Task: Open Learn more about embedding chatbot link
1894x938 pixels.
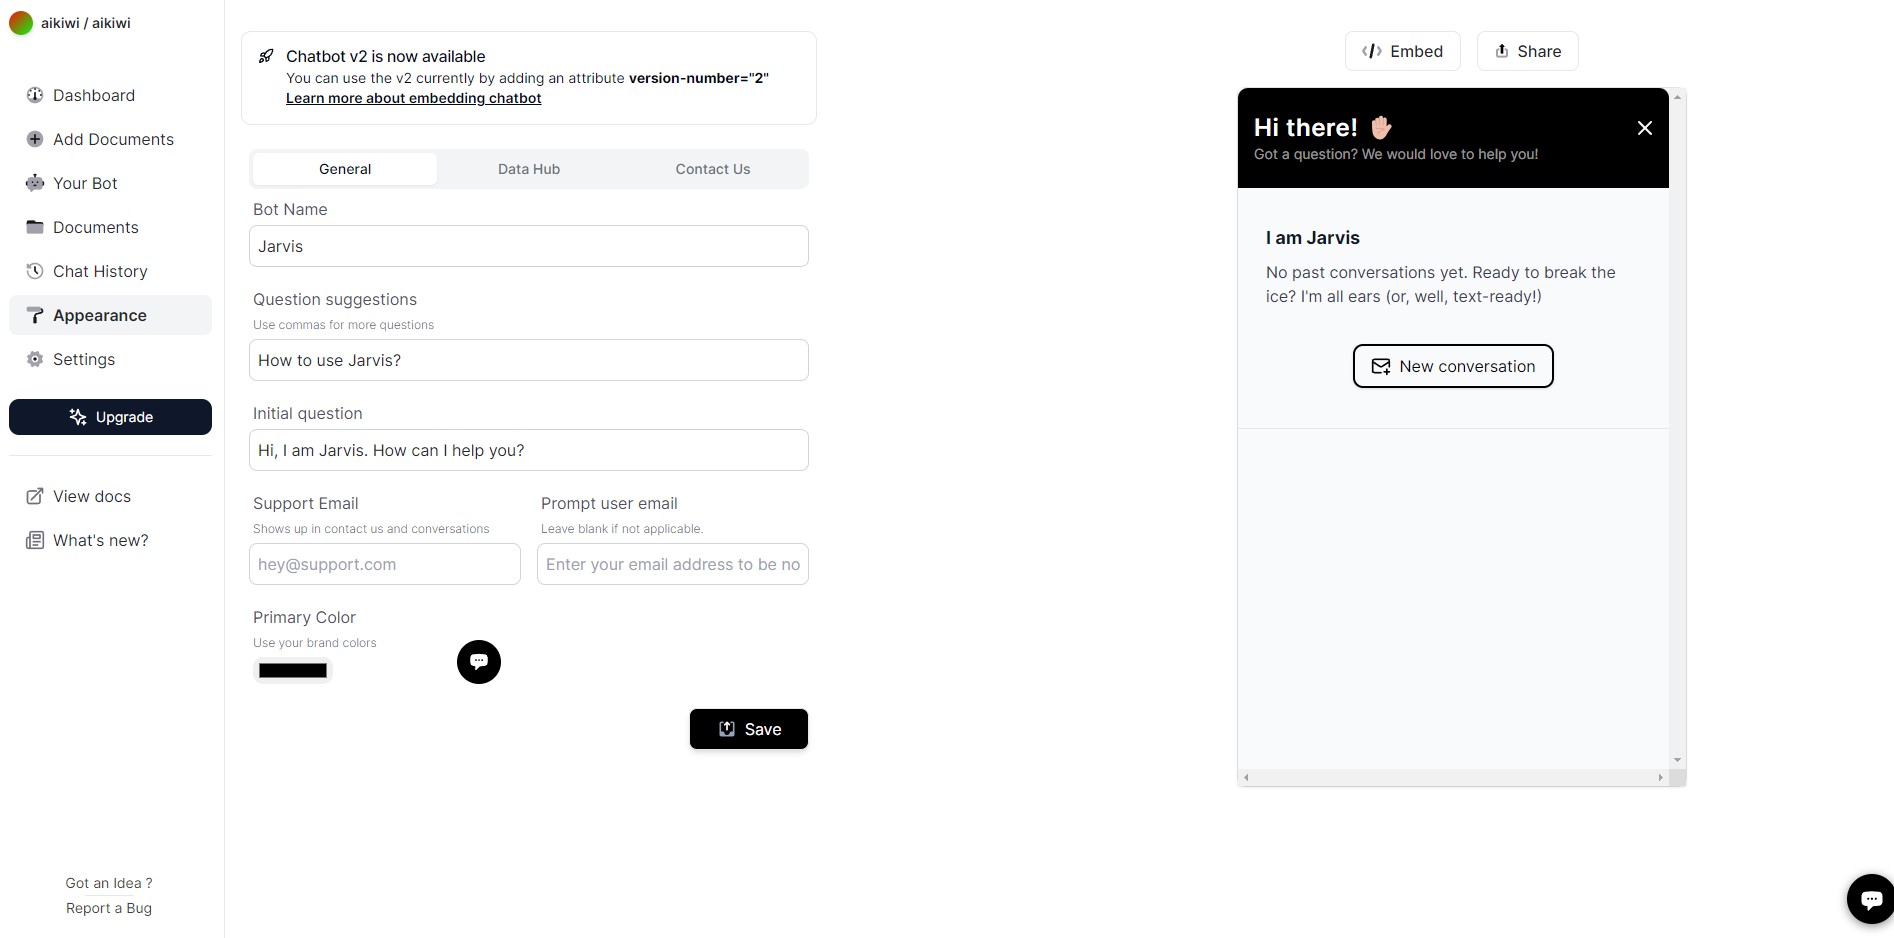Action: [x=414, y=98]
